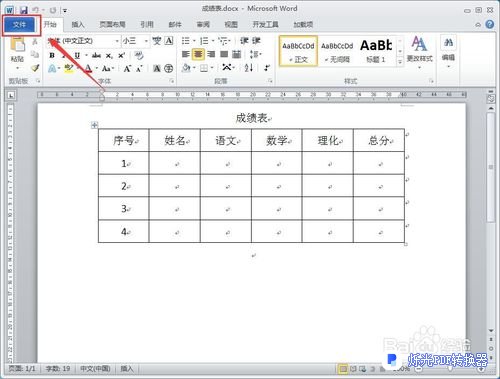The image size is (500, 379).
Task: Toggle Bold formatting
Action: (x=52, y=55)
